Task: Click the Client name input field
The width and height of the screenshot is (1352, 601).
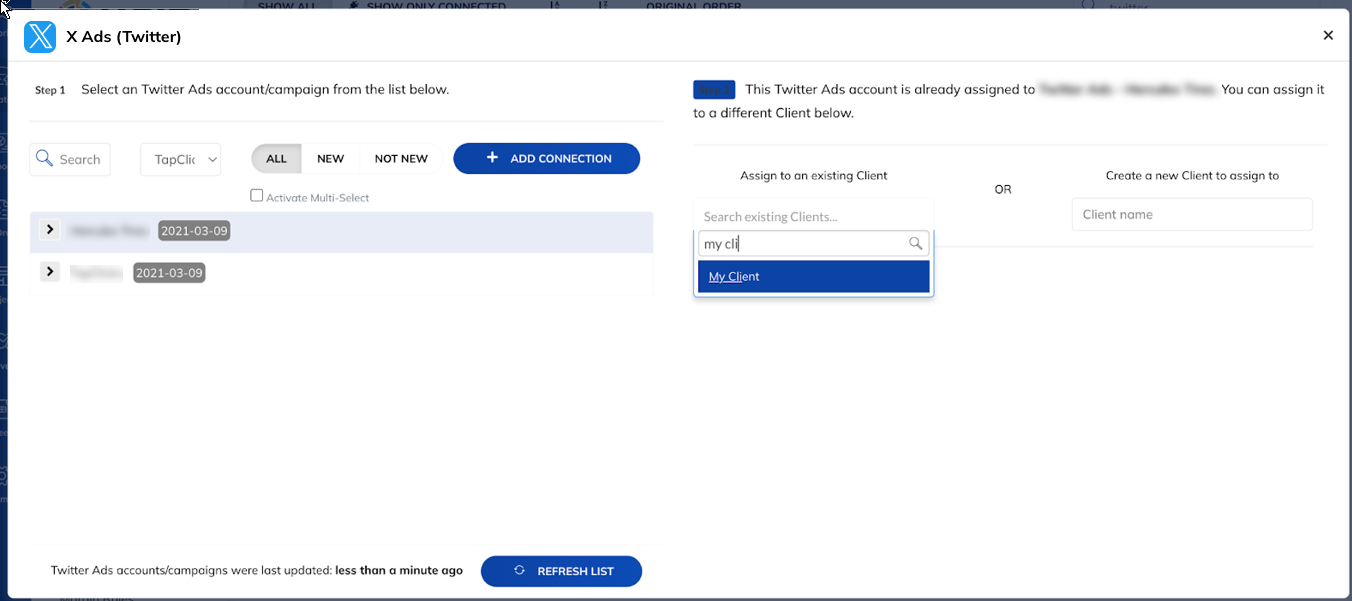Action: pyautogui.click(x=1192, y=214)
